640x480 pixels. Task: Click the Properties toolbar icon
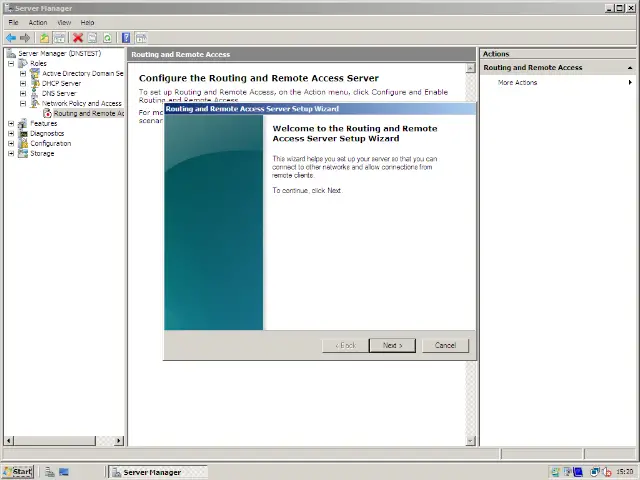click(92, 38)
